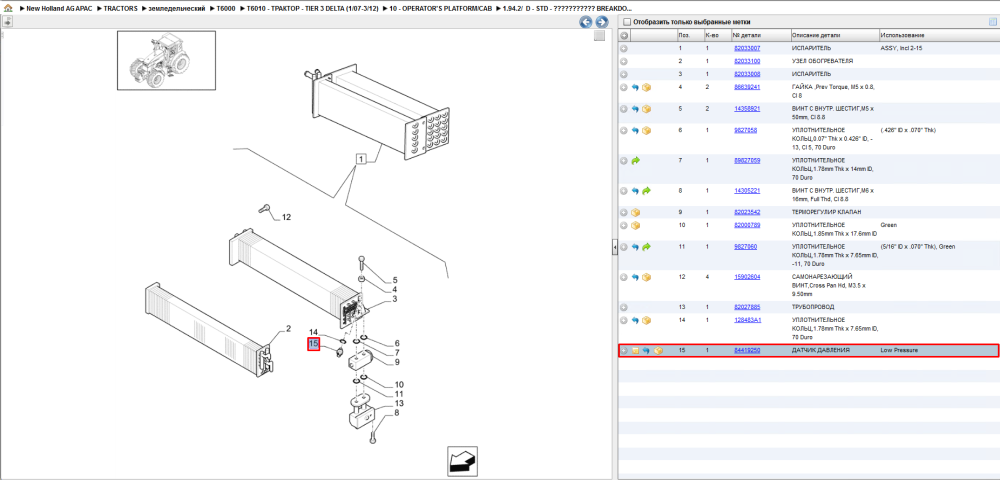Select callout 2 on the diagram
The image size is (1000, 480).
[288, 329]
